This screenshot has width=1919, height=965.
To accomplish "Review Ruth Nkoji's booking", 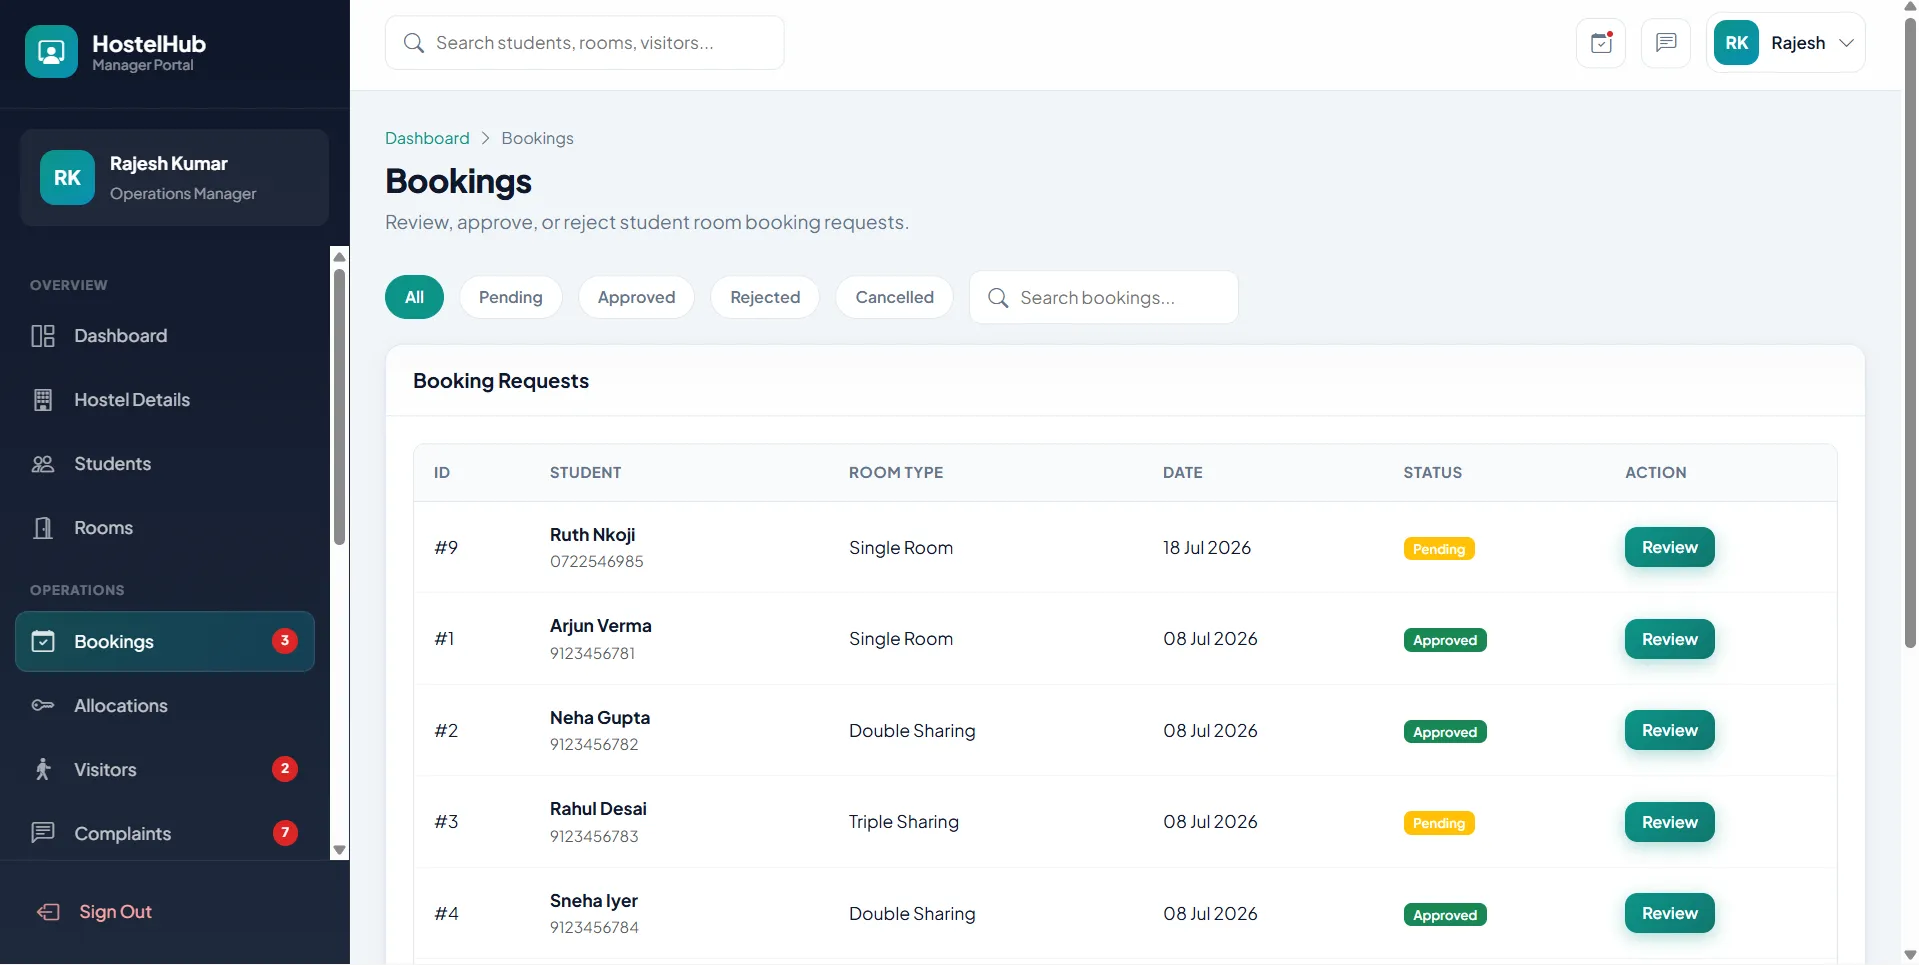I will tap(1669, 547).
